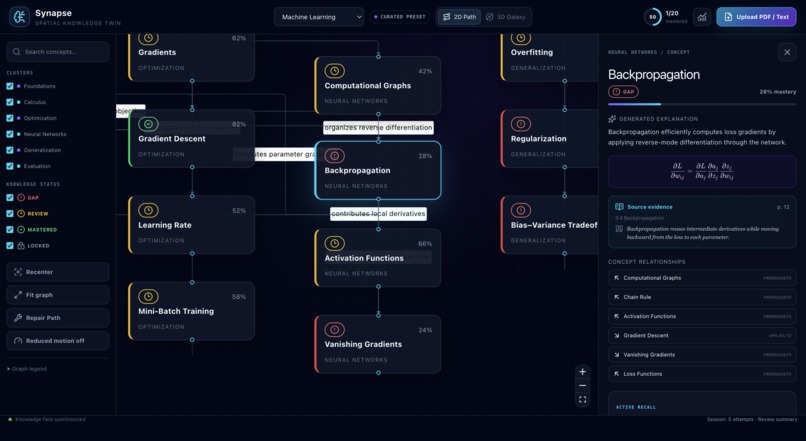Screen dimensions: 806x441
Task: Toggle the Foundations cluster checkbox
Action: pyautogui.click(x=10, y=86)
